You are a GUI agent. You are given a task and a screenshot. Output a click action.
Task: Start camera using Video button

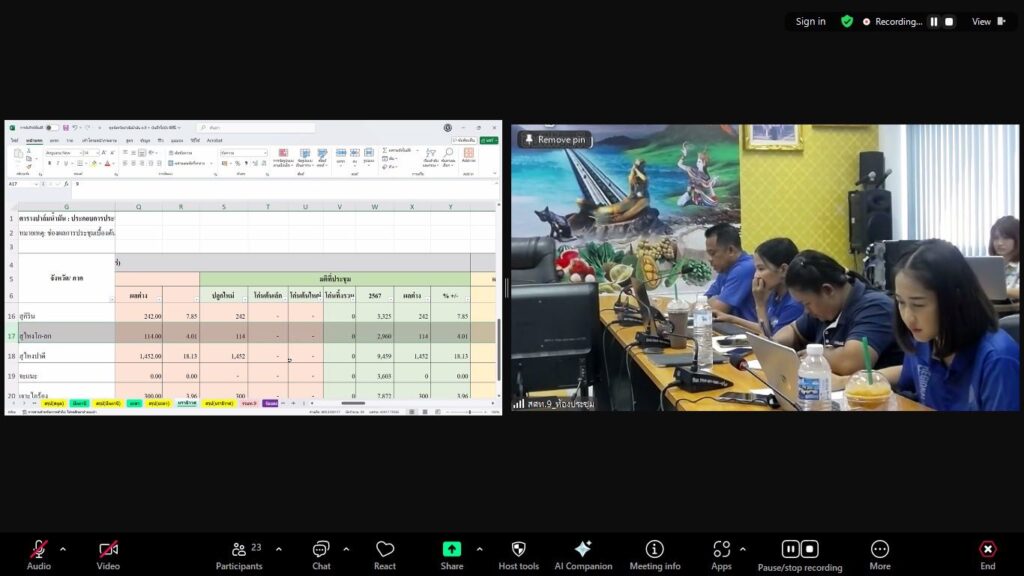[108, 550]
